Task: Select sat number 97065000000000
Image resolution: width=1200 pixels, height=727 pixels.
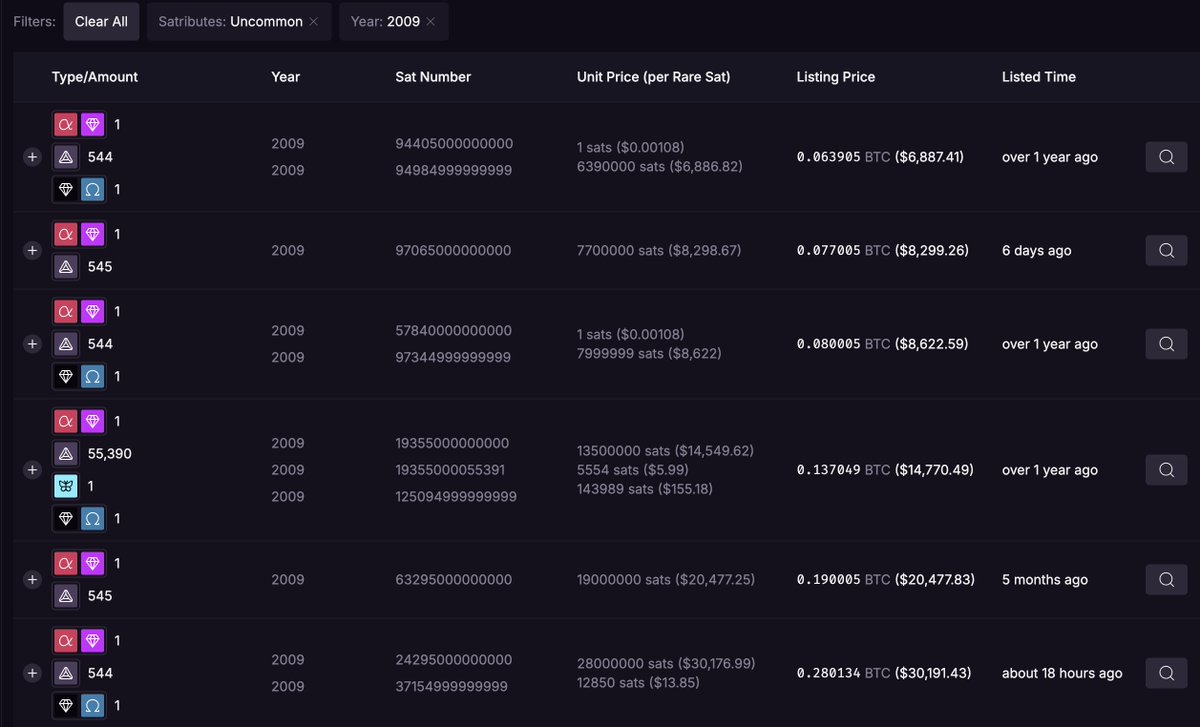Action: (454, 250)
